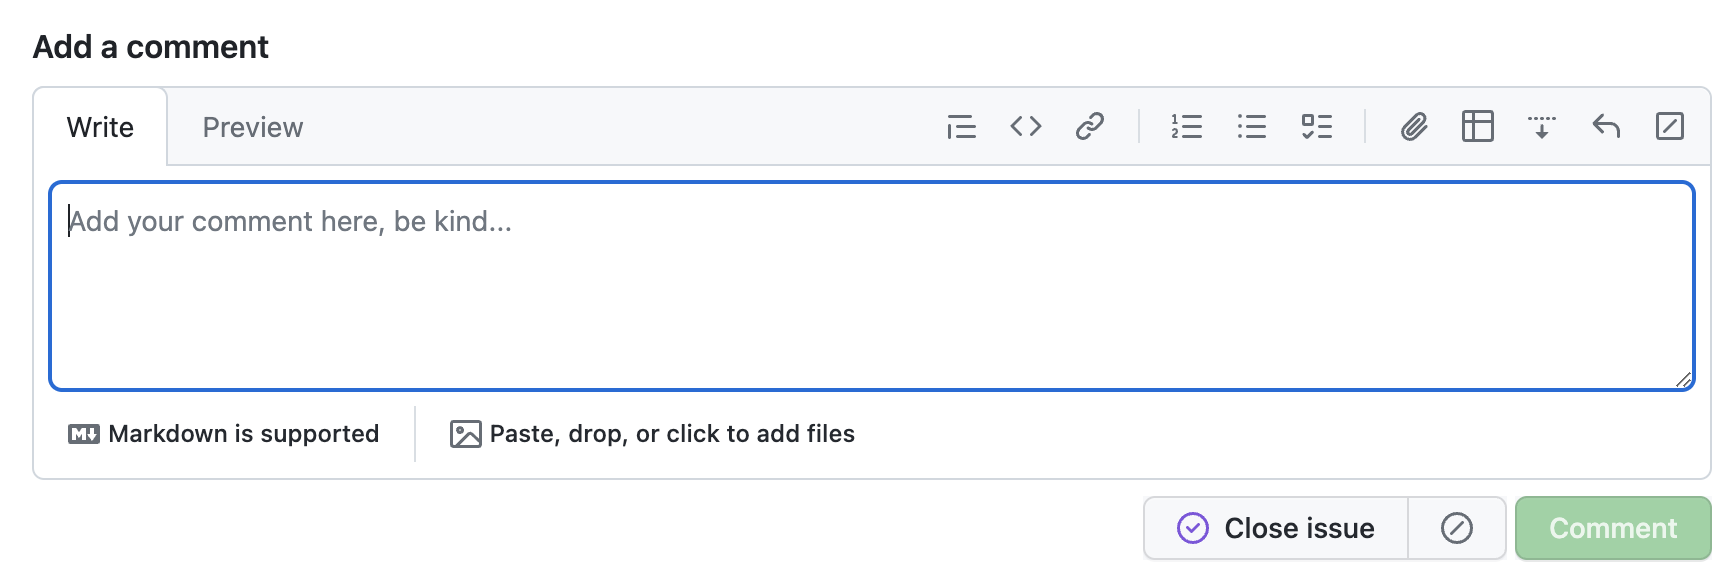Click Paste, drop, or click to add files
This screenshot has width=1736, height=566.
click(653, 434)
